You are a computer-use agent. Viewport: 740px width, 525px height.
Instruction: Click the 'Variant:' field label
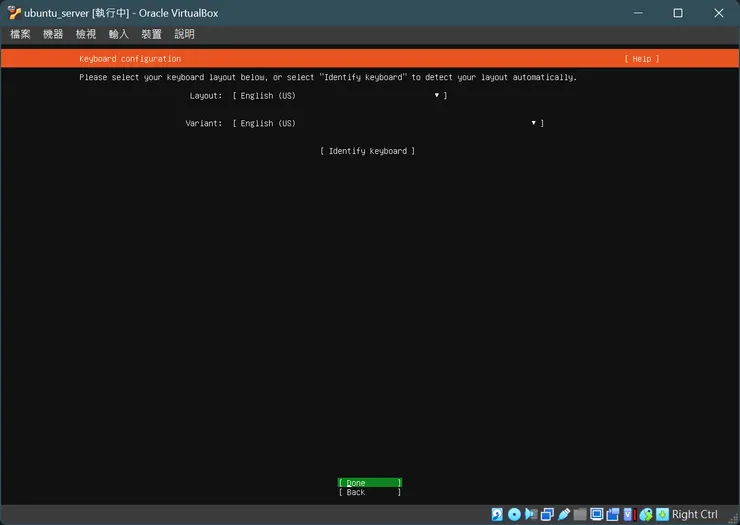click(203, 123)
